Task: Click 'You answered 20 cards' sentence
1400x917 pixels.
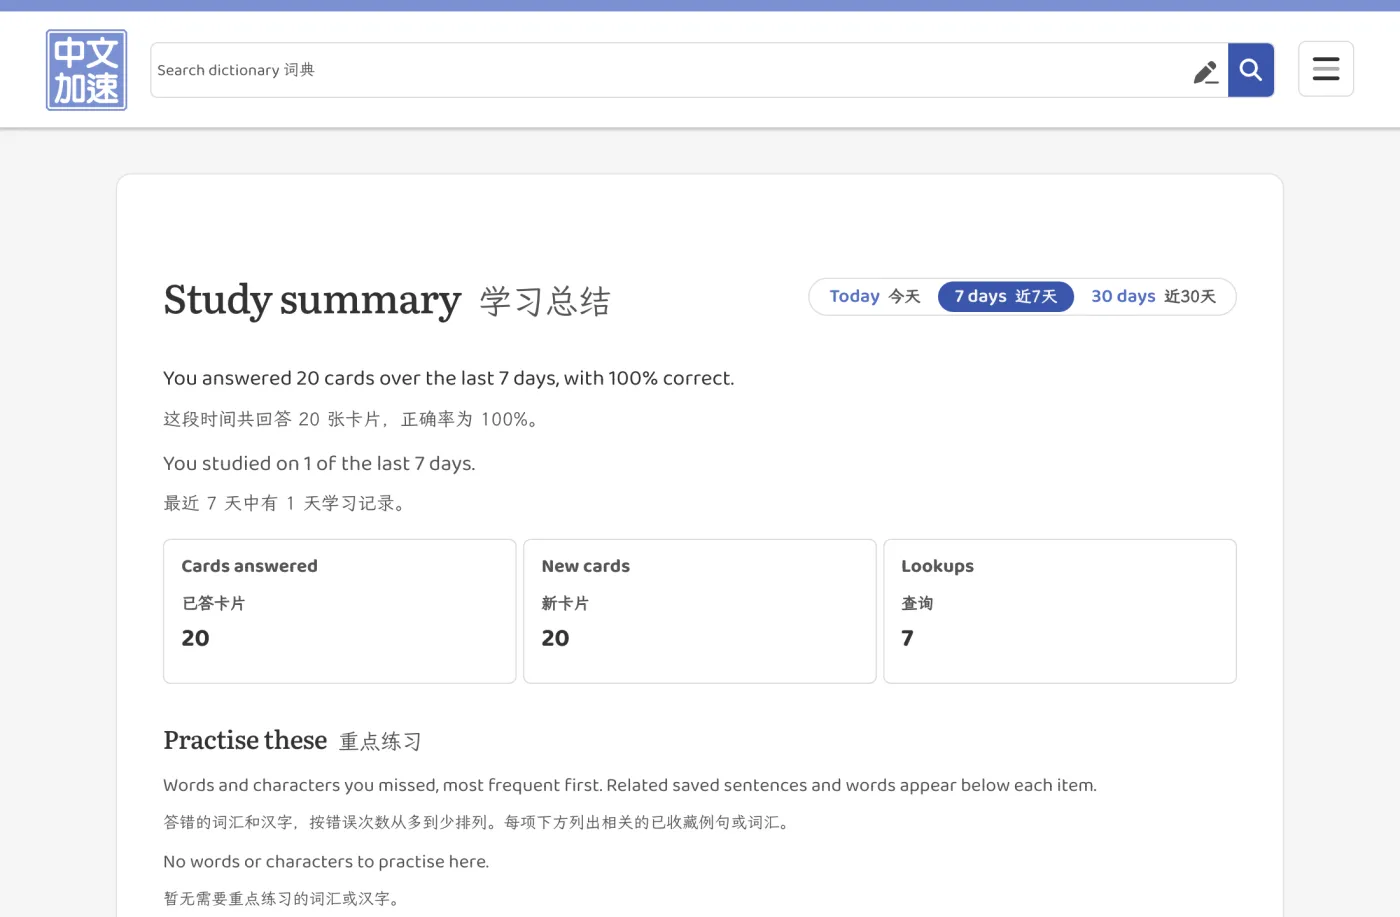Action: tap(449, 378)
